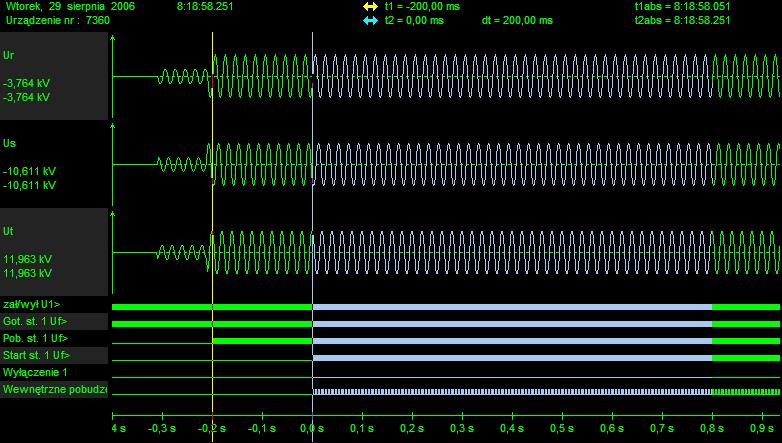Screen dimensions: 782x443
Task: Select the Us channel label panel
Action: (54, 164)
